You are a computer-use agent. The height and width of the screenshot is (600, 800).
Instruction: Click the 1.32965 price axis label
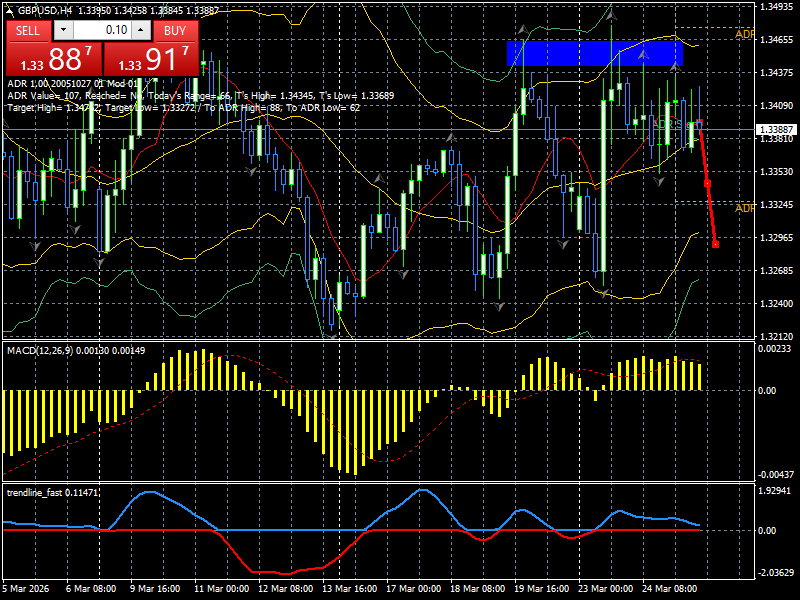[776, 238]
